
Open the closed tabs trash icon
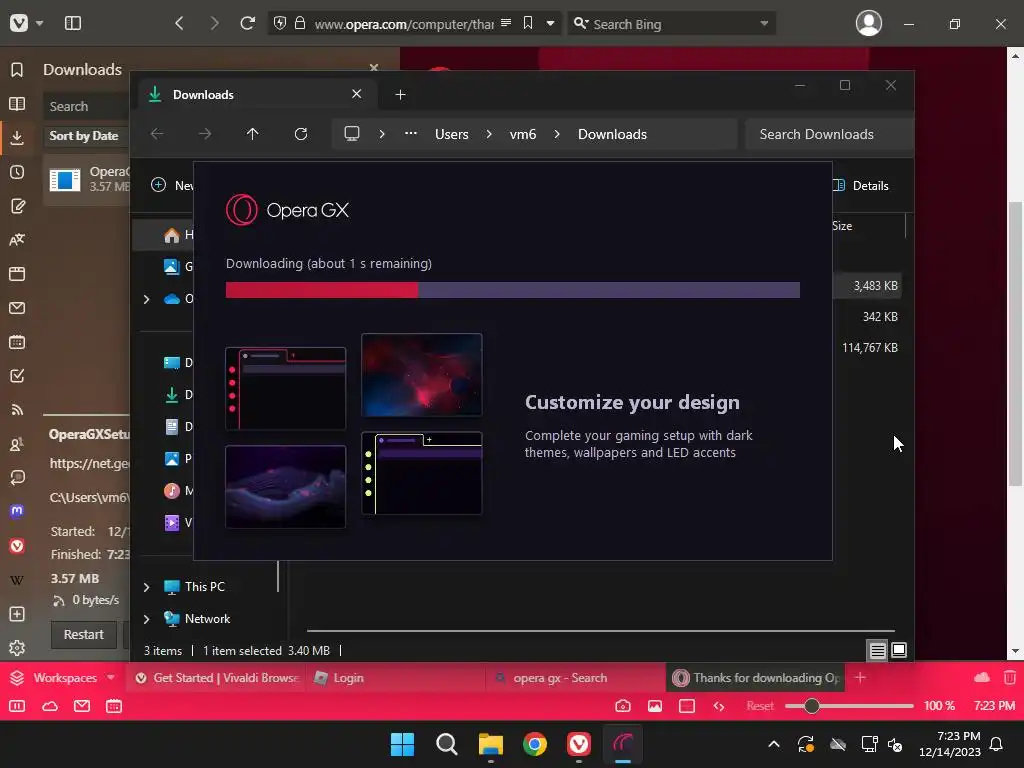coord(1010,678)
